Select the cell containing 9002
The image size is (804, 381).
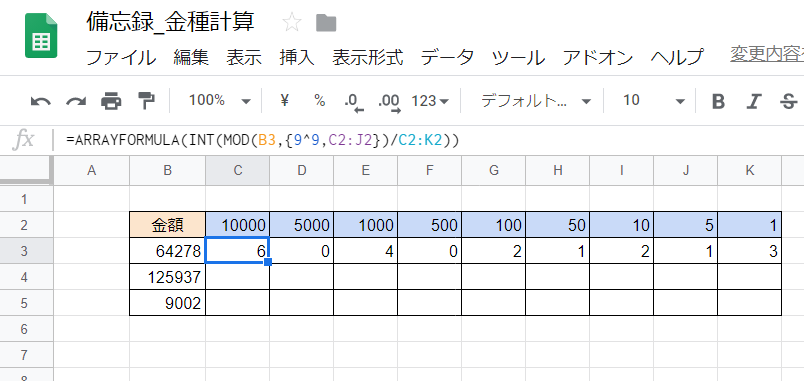[x=167, y=303]
